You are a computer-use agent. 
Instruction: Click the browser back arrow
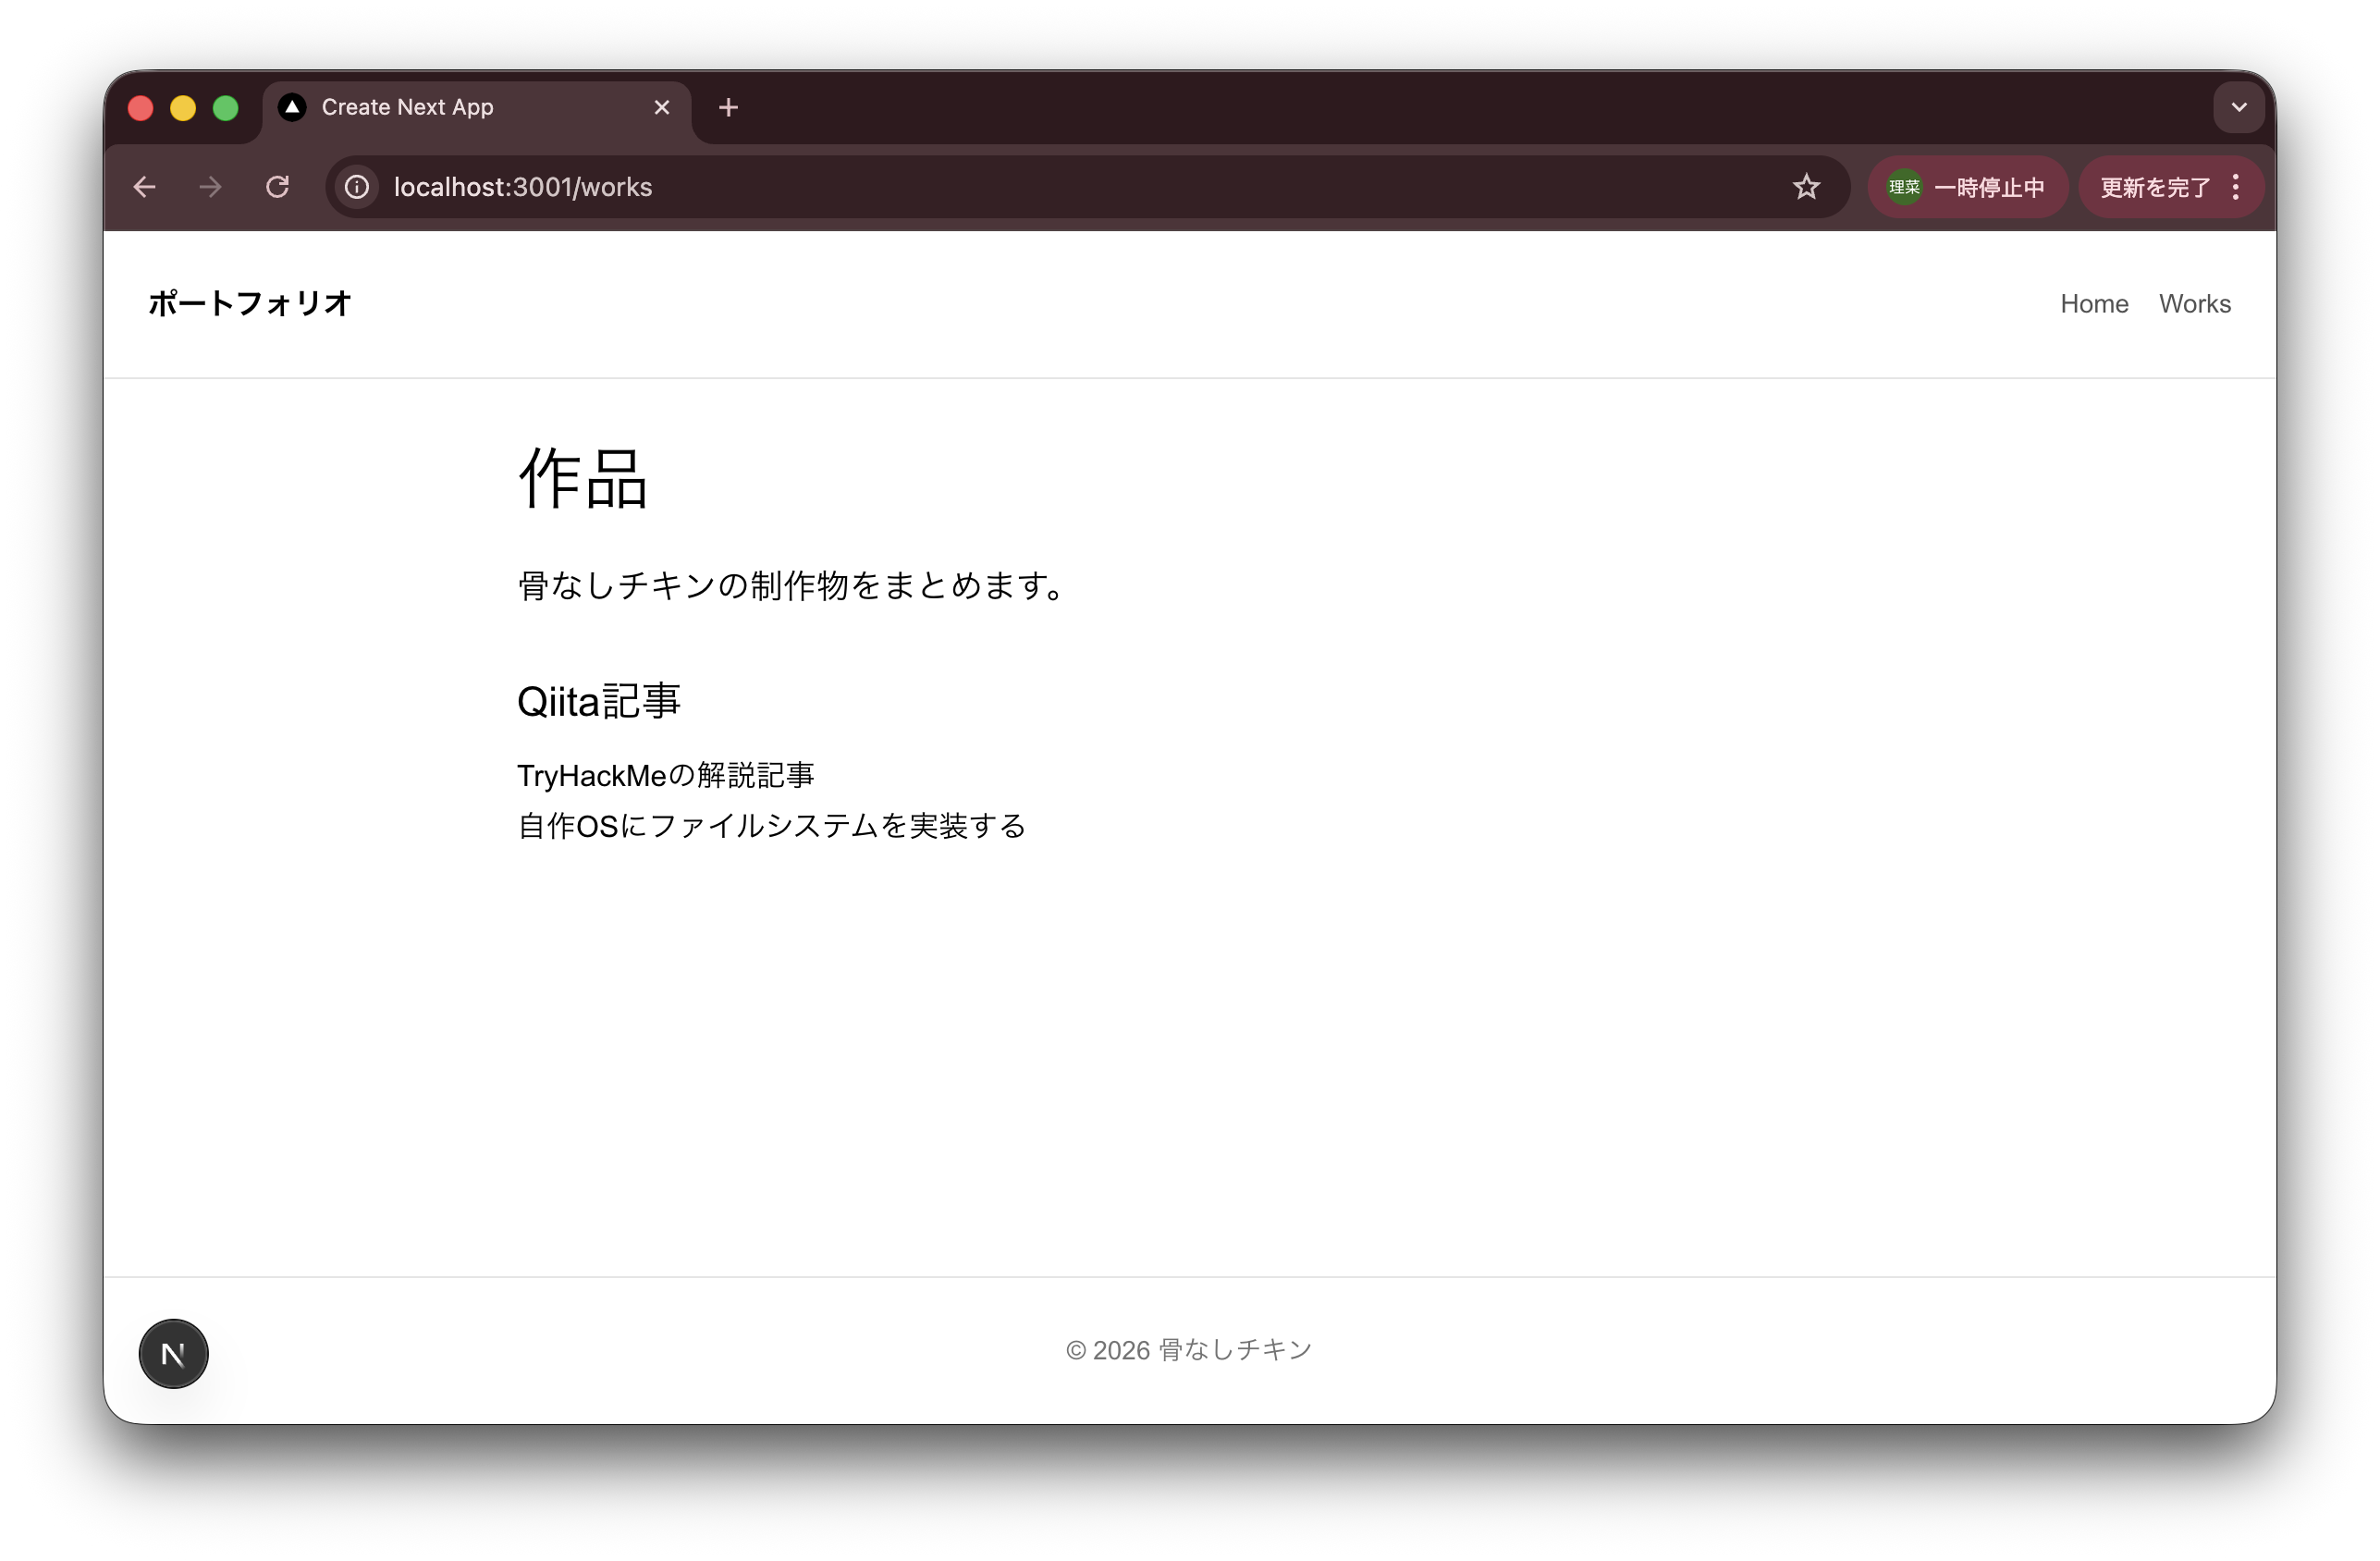(145, 187)
